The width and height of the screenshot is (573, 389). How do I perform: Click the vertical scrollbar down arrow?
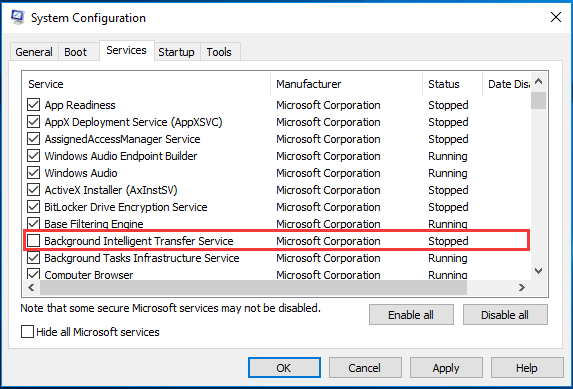539,271
